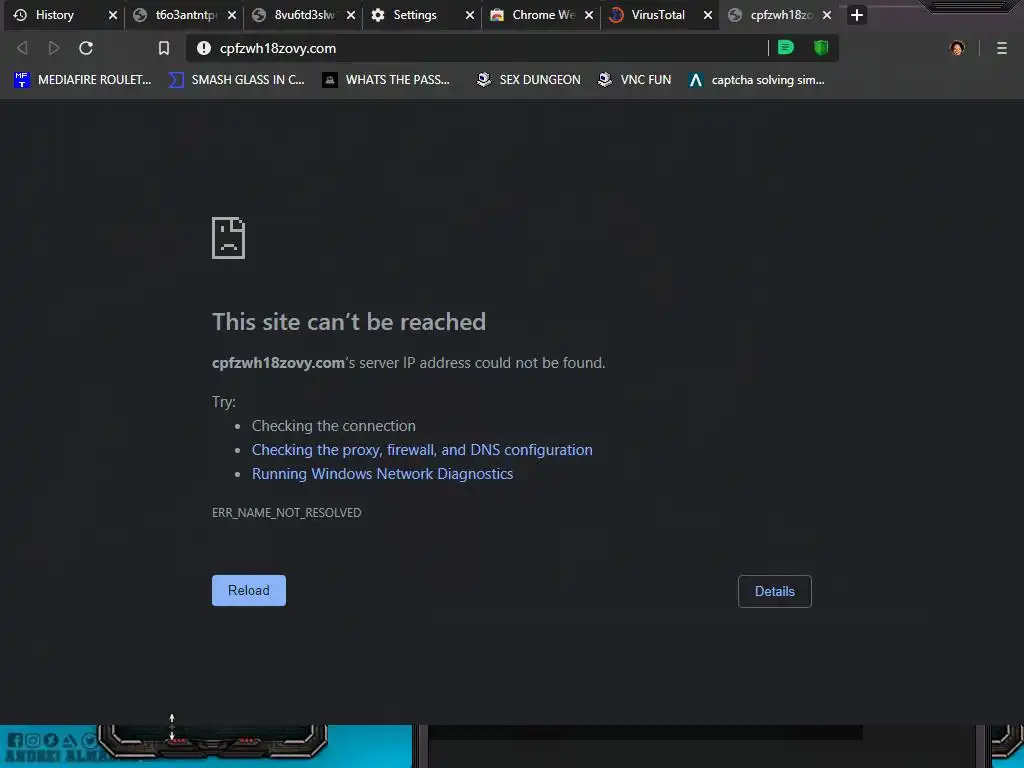Switch to the t6o3antntp tab
Image resolution: width=1024 pixels, height=768 pixels.
[185, 15]
